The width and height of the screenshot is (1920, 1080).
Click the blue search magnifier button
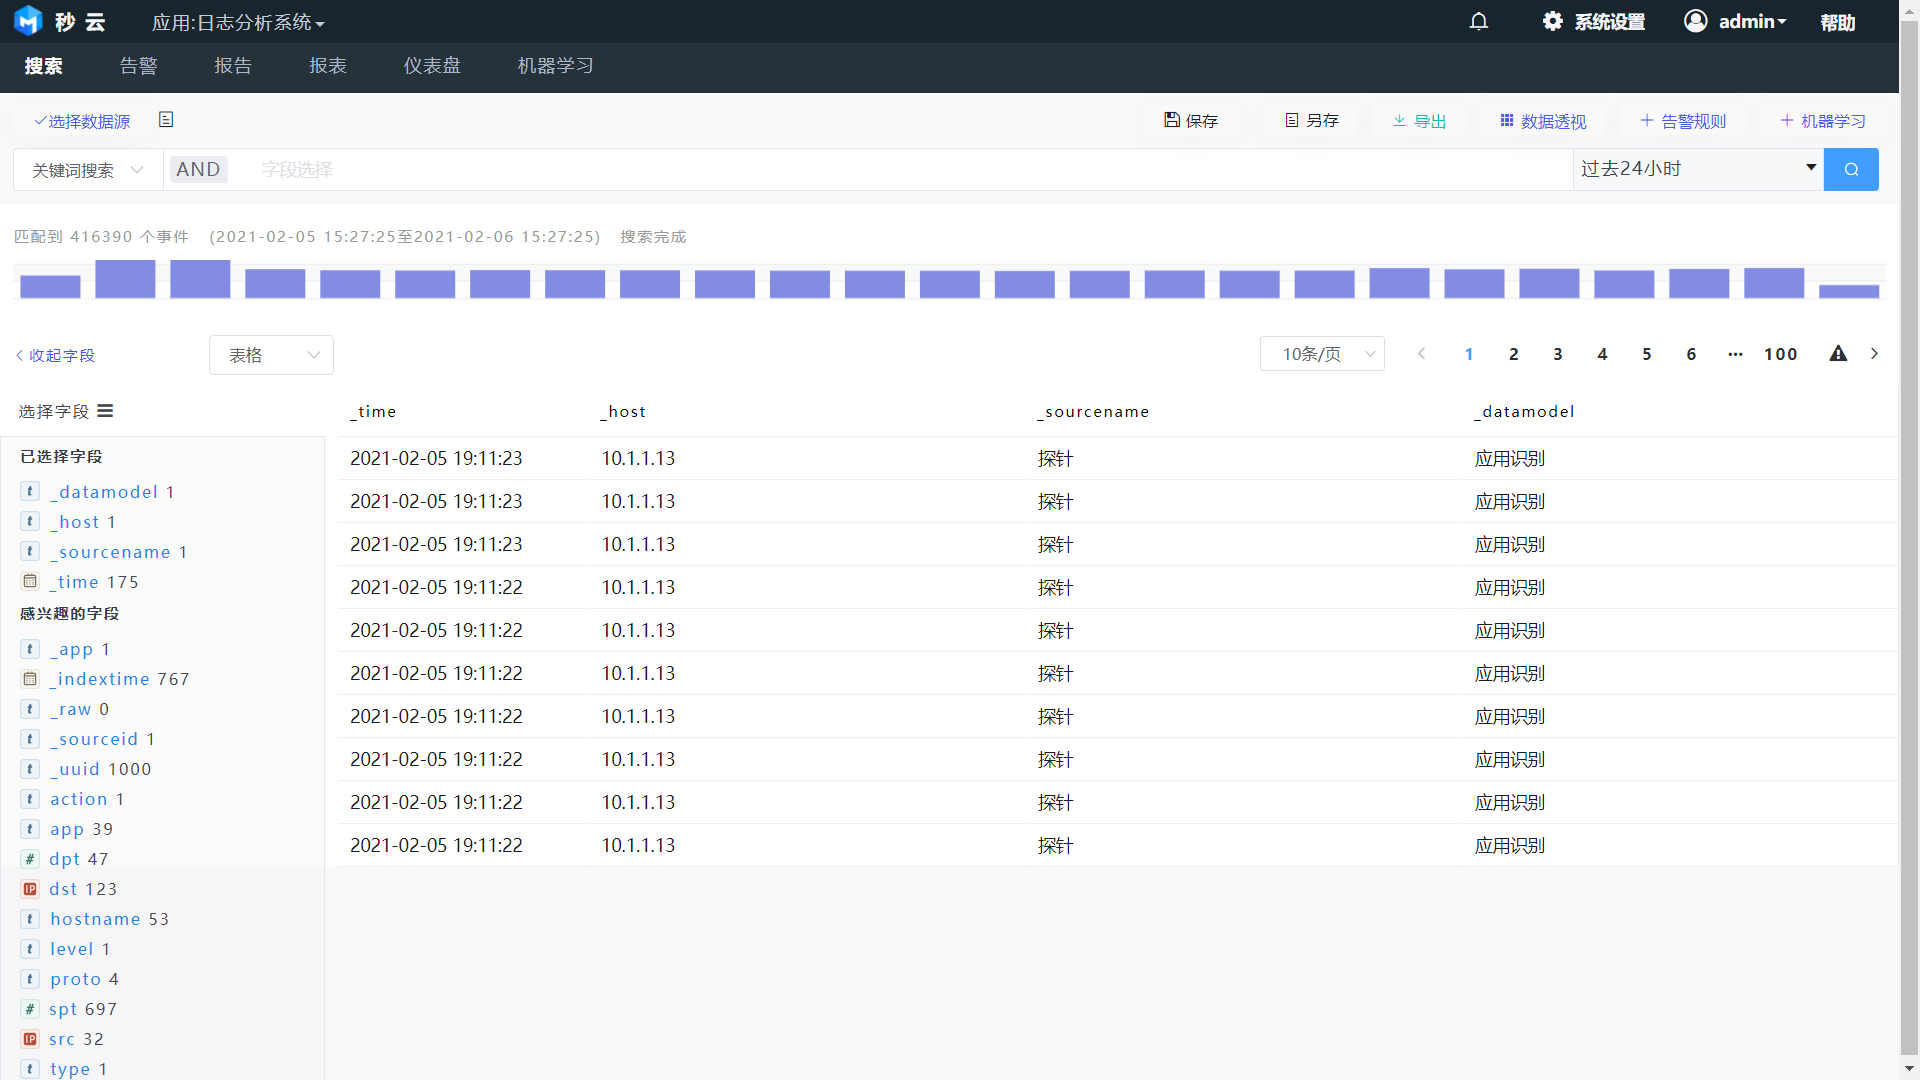pyautogui.click(x=1850, y=169)
